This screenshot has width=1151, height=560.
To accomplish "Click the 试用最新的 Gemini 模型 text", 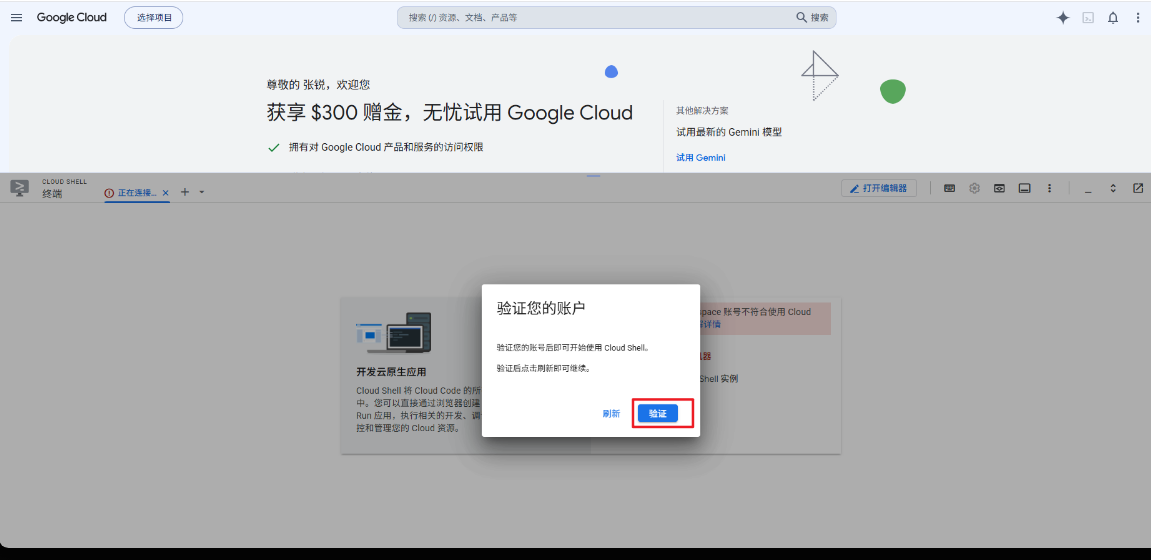I will coord(729,132).
